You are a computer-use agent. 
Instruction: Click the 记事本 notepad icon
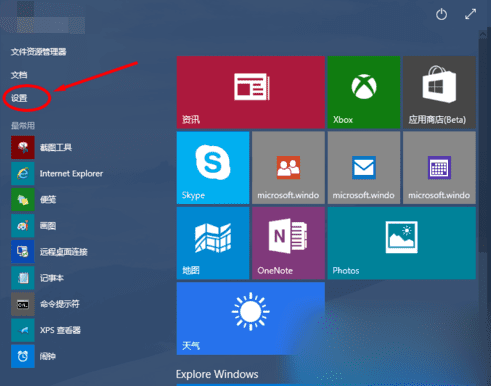click(x=23, y=278)
